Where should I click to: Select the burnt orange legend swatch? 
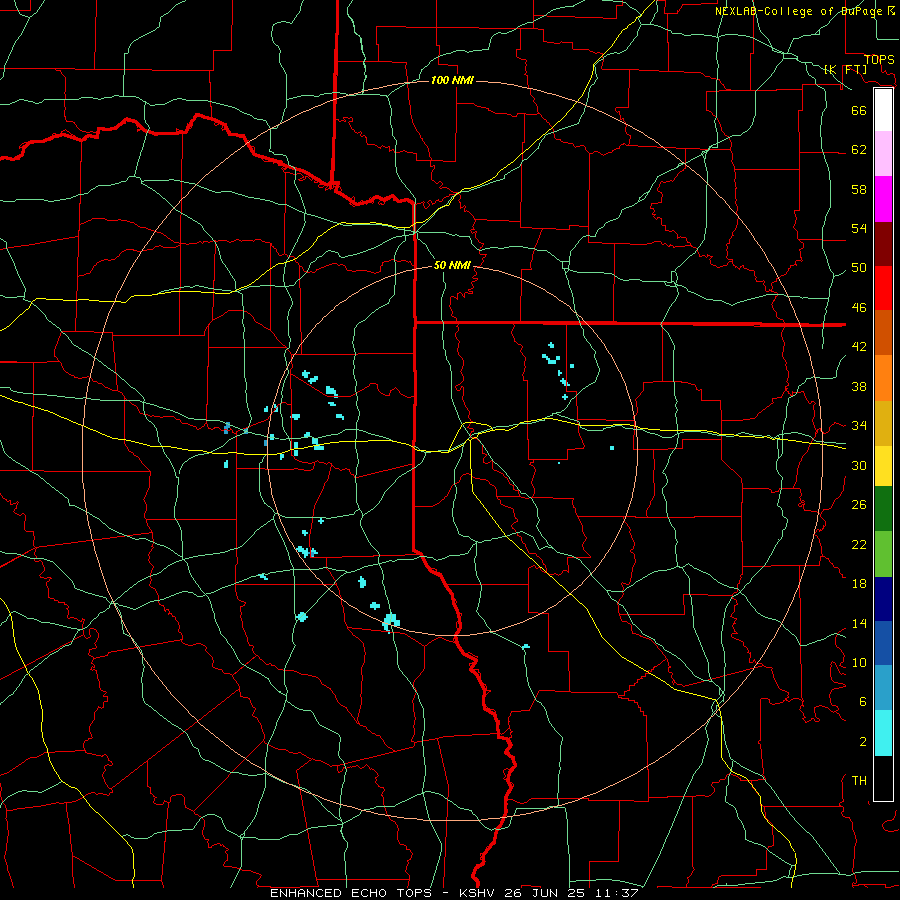(x=883, y=333)
